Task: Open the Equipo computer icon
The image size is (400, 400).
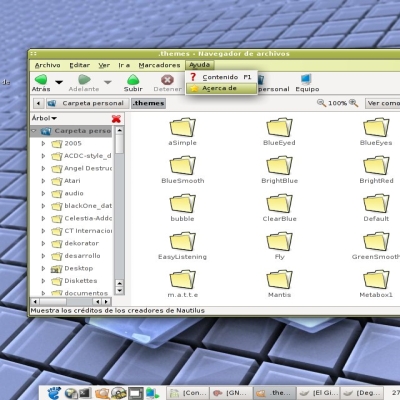Action: (306, 79)
